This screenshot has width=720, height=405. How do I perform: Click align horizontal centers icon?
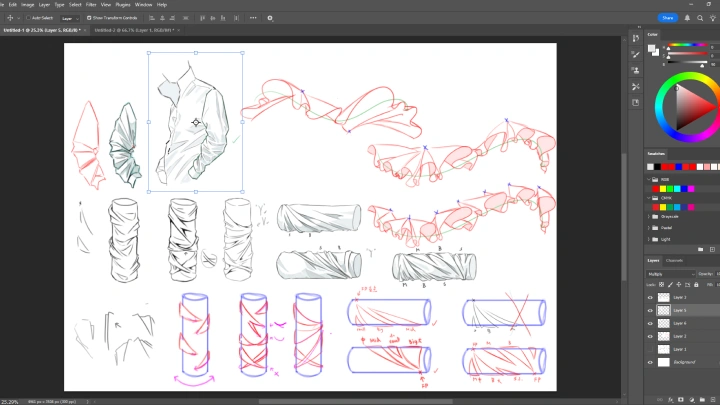coord(162,18)
